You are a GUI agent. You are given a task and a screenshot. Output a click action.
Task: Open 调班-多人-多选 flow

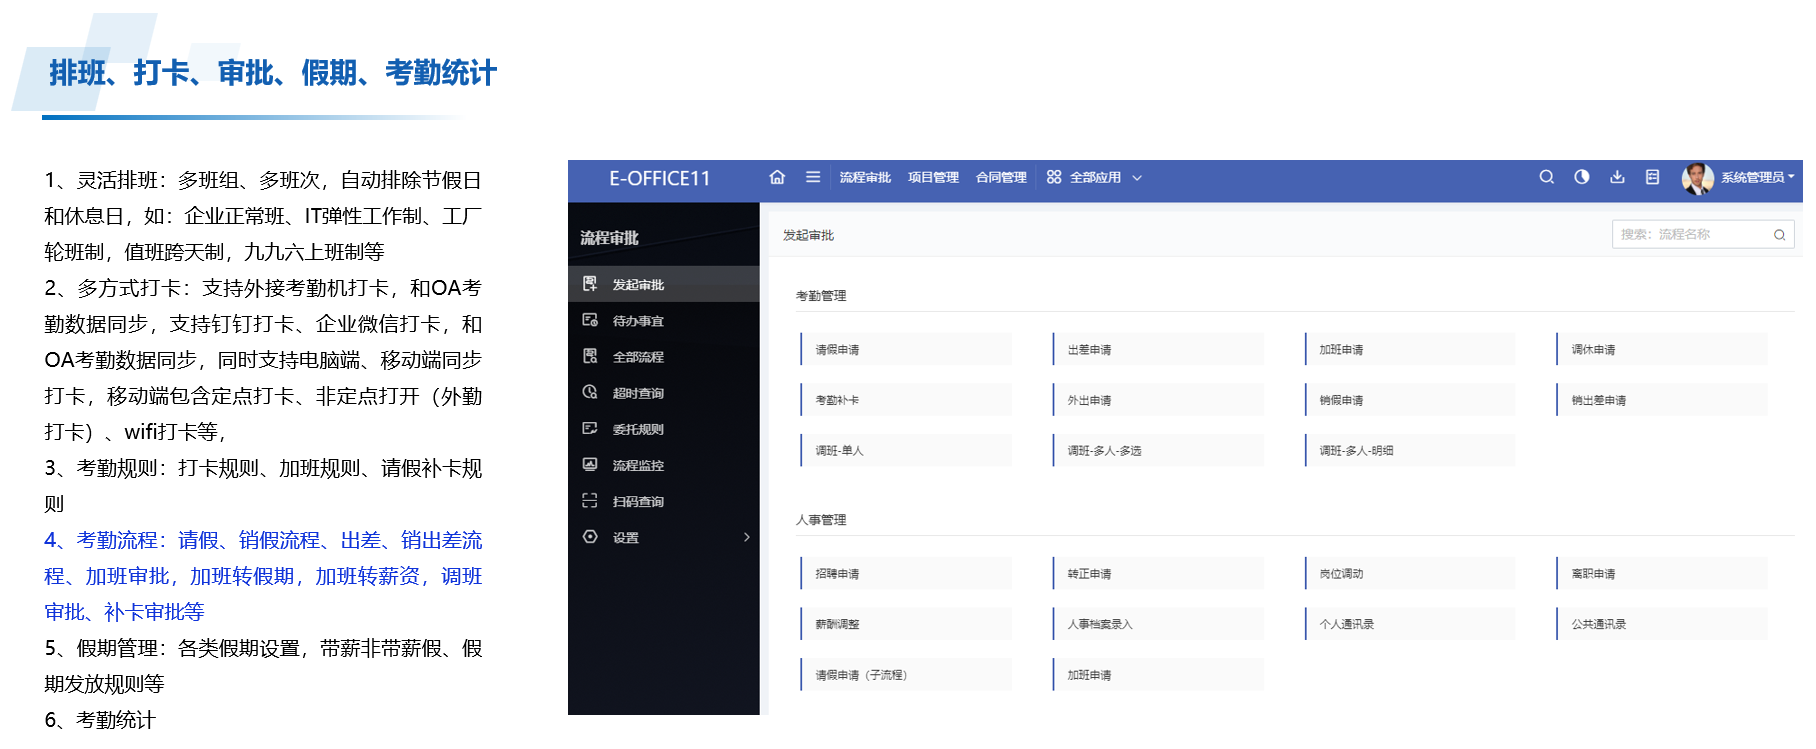click(1158, 450)
